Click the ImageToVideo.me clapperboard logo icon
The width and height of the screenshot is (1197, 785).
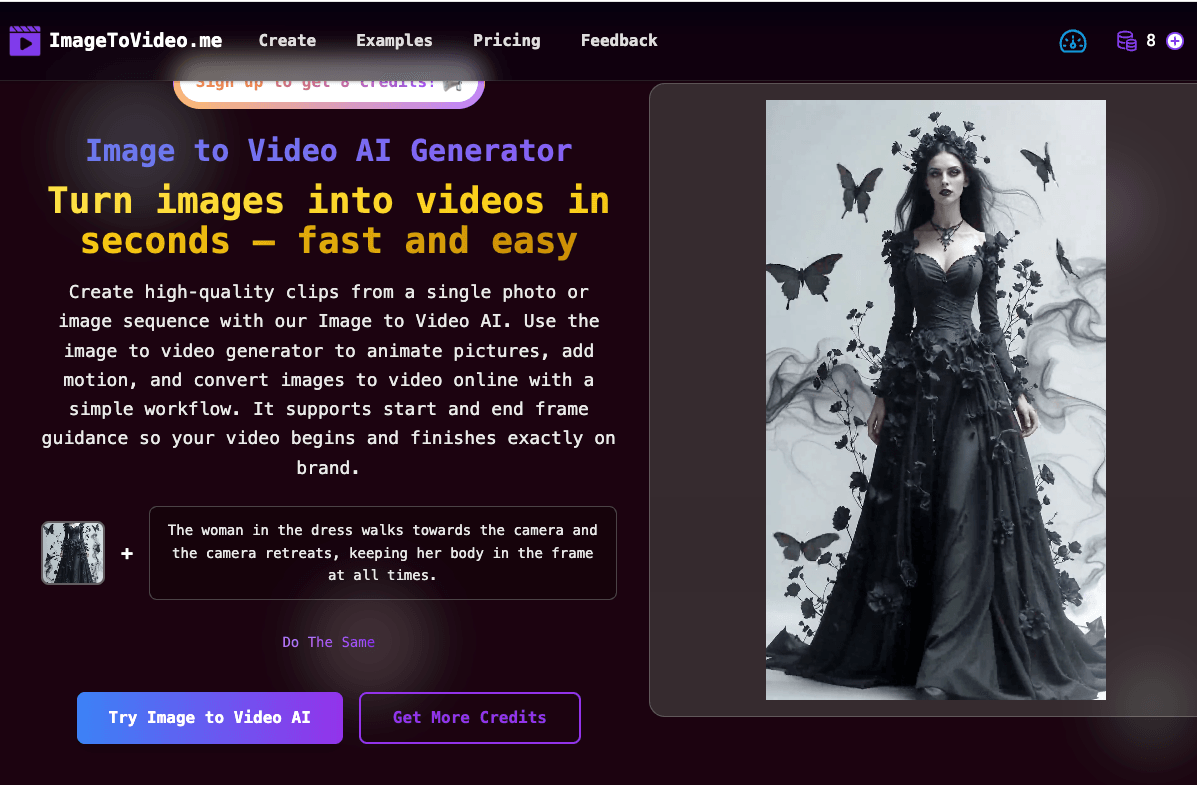click(25, 41)
